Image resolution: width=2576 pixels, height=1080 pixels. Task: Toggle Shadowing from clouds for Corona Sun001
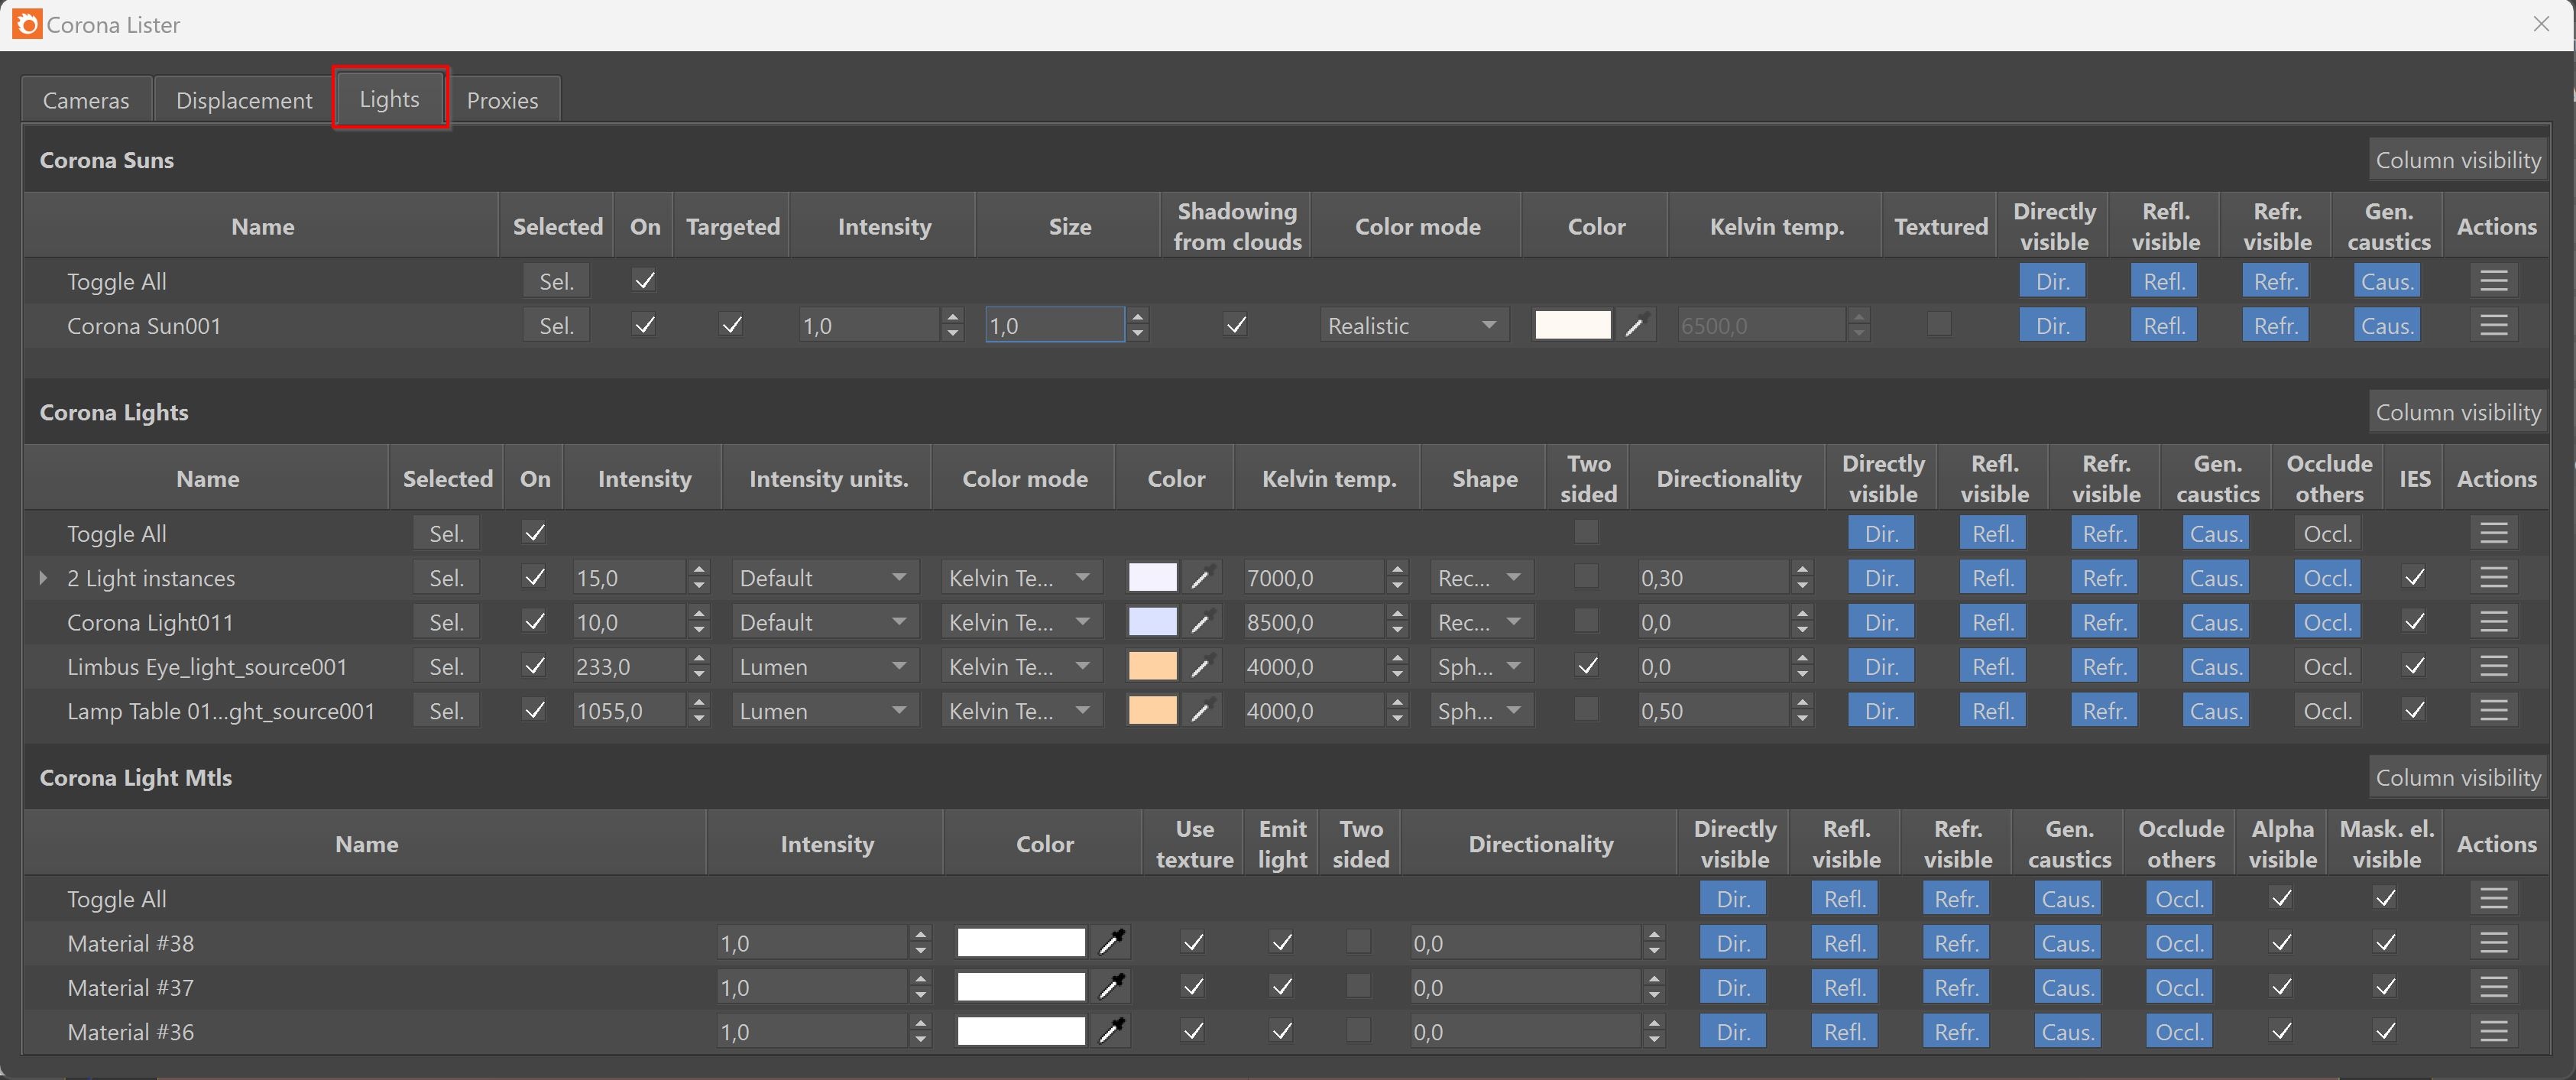1236,325
